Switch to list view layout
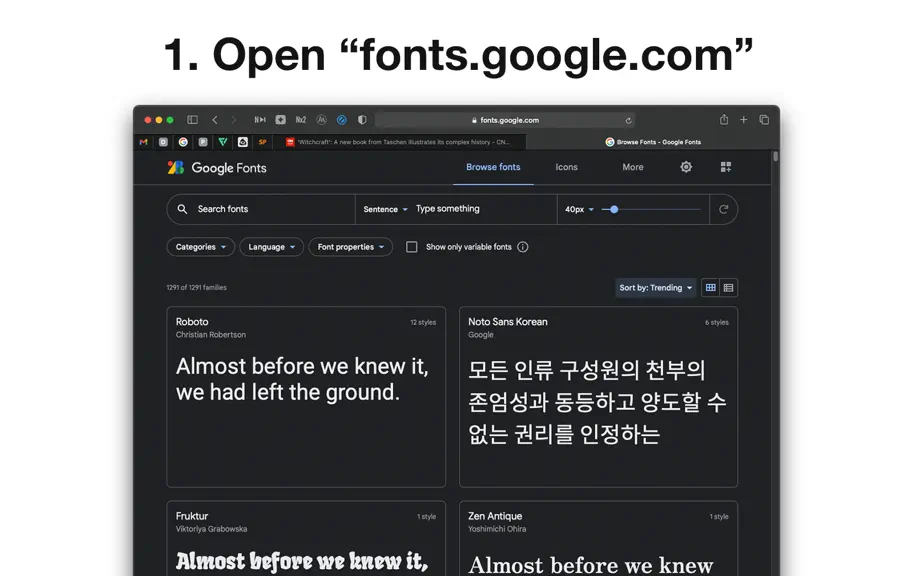The image size is (922, 576). pos(729,287)
